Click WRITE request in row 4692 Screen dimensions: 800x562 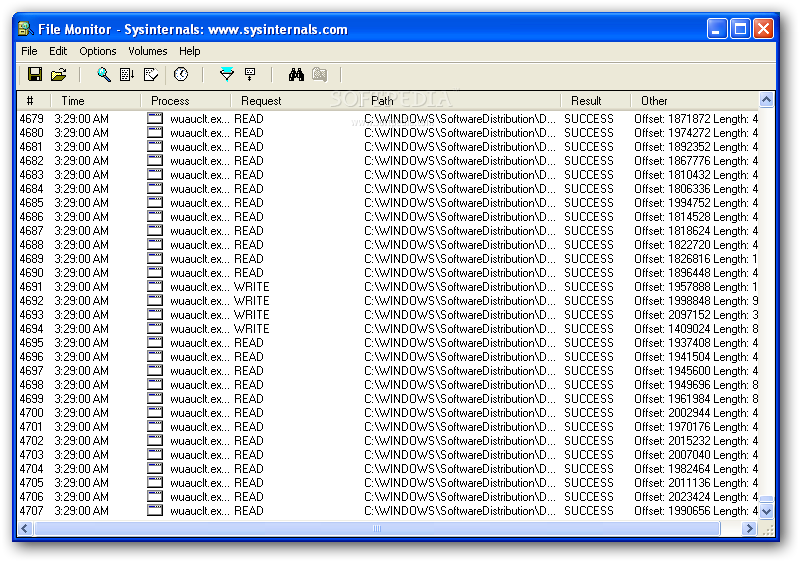(x=252, y=301)
